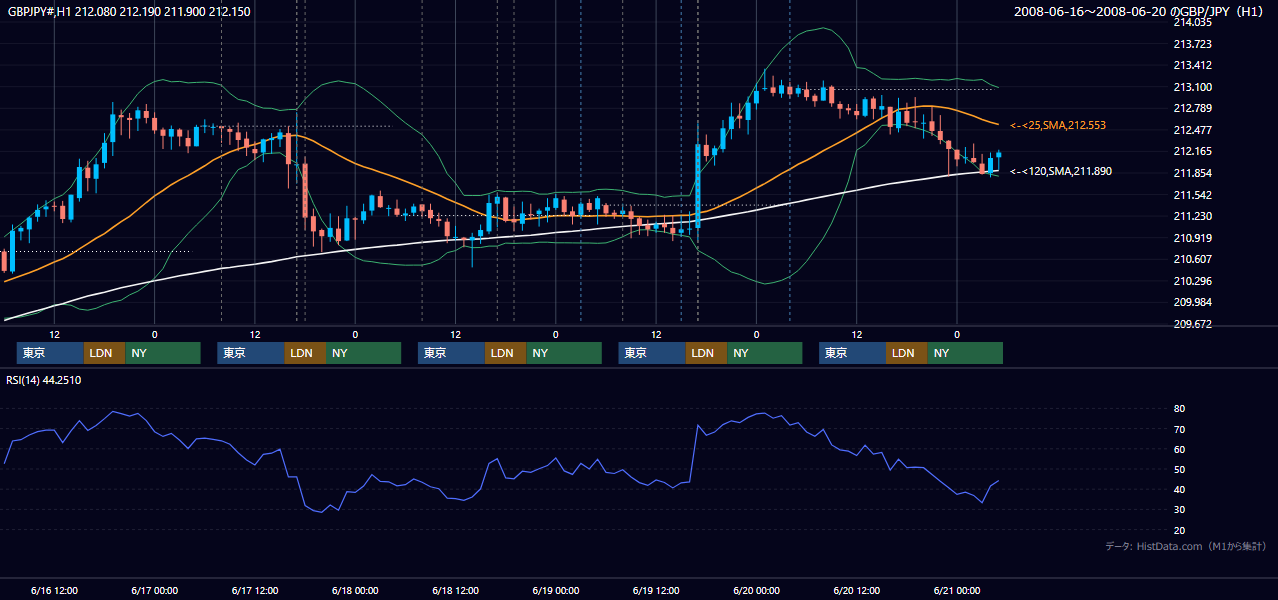
Task: Select the last 東京 session box
Action: 852,353
